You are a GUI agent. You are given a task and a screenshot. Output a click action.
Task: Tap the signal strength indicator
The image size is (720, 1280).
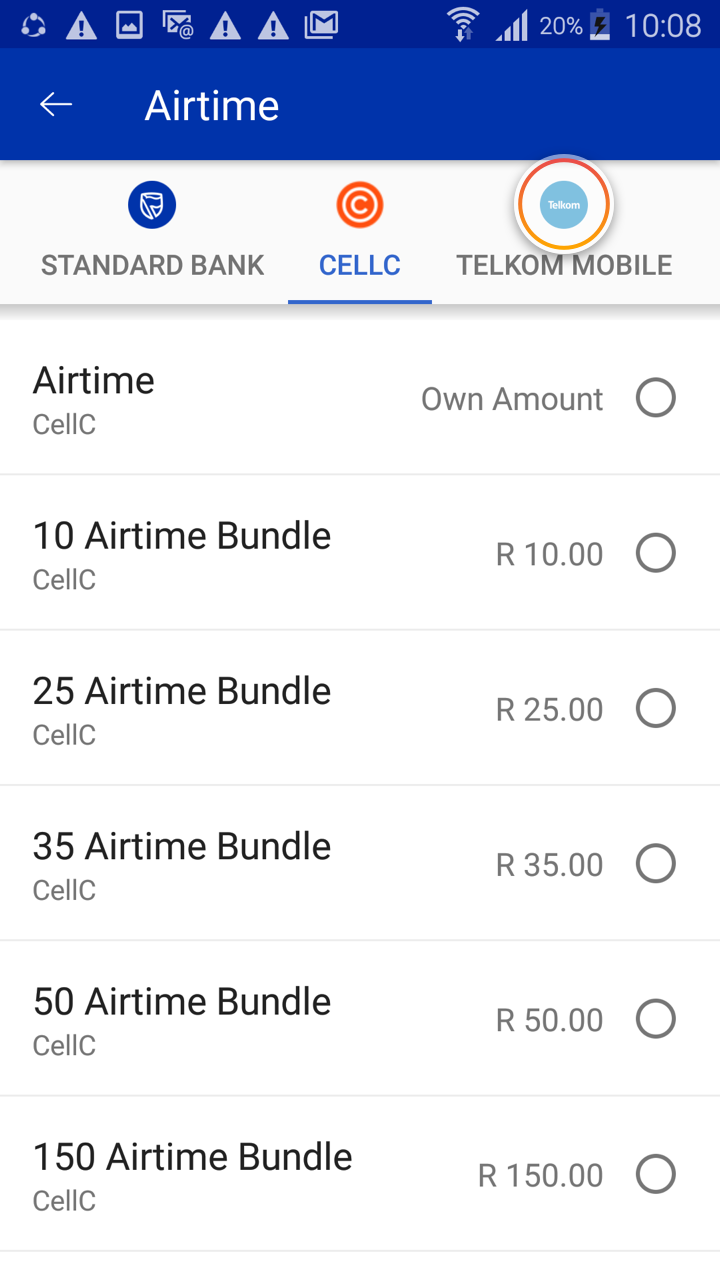pyautogui.click(x=511, y=26)
